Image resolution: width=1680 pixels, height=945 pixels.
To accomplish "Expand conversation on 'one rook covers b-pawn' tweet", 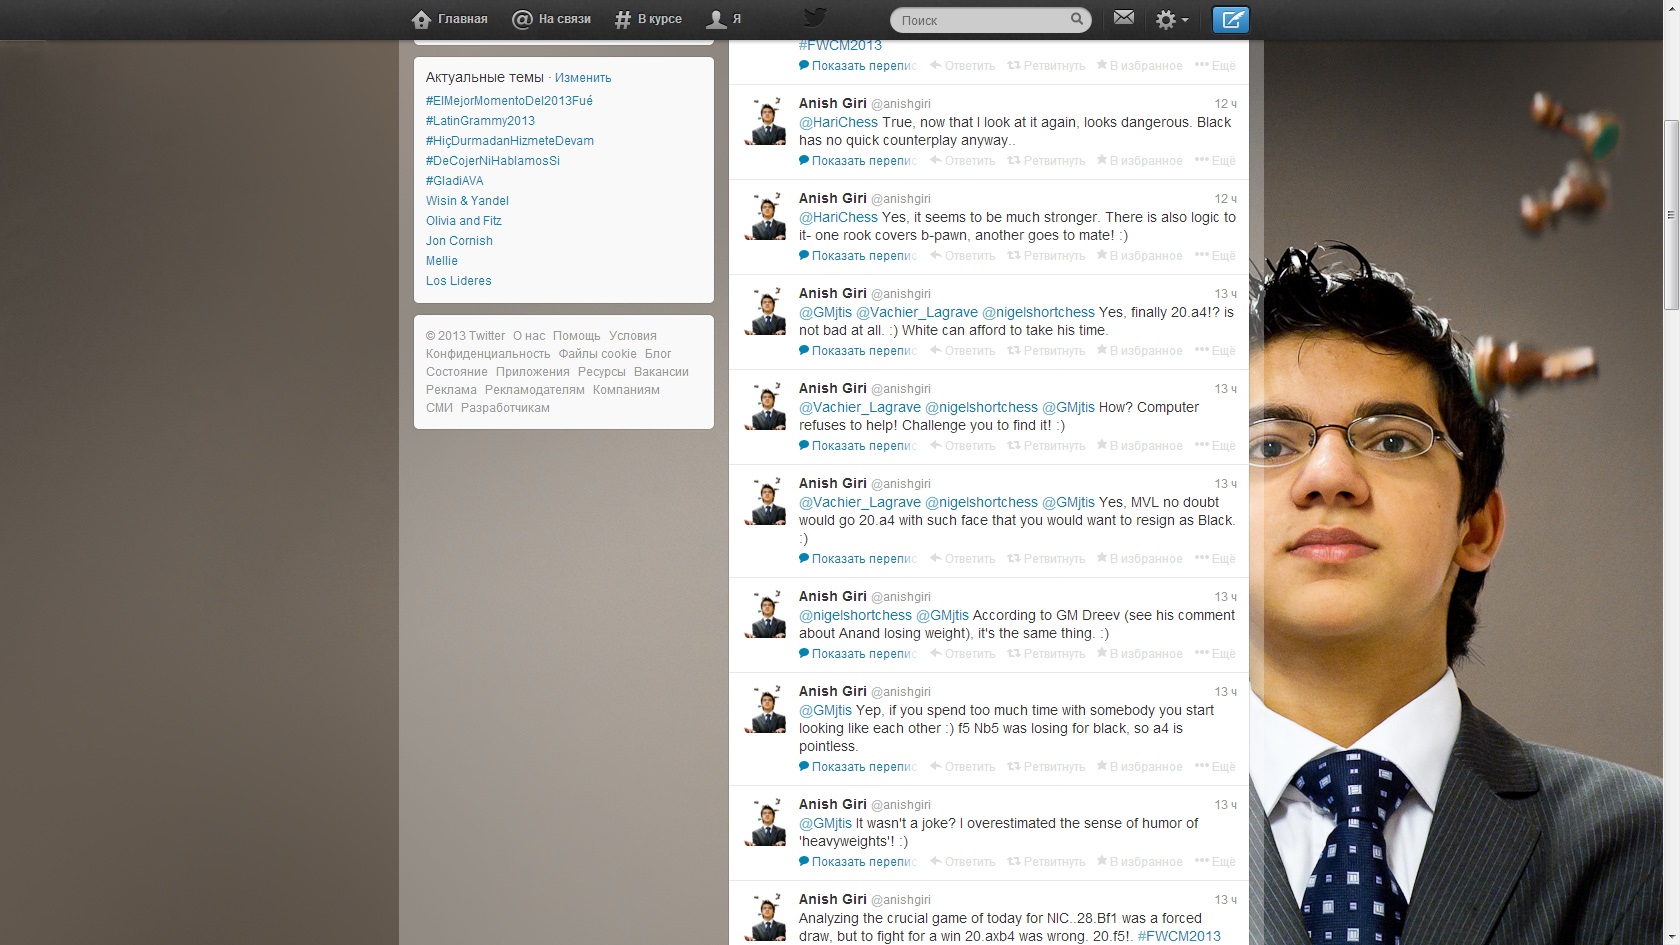I will click(x=857, y=256).
